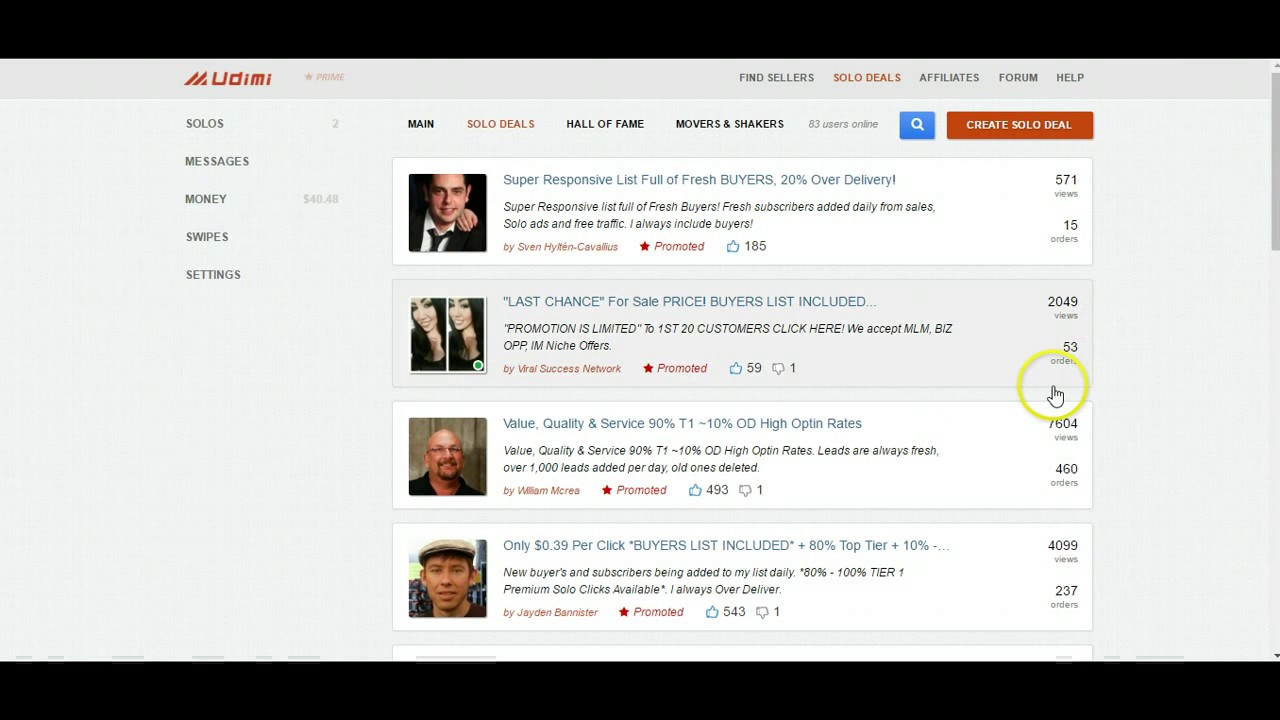Click Promoted star on Viral Success Network deal

point(648,368)
